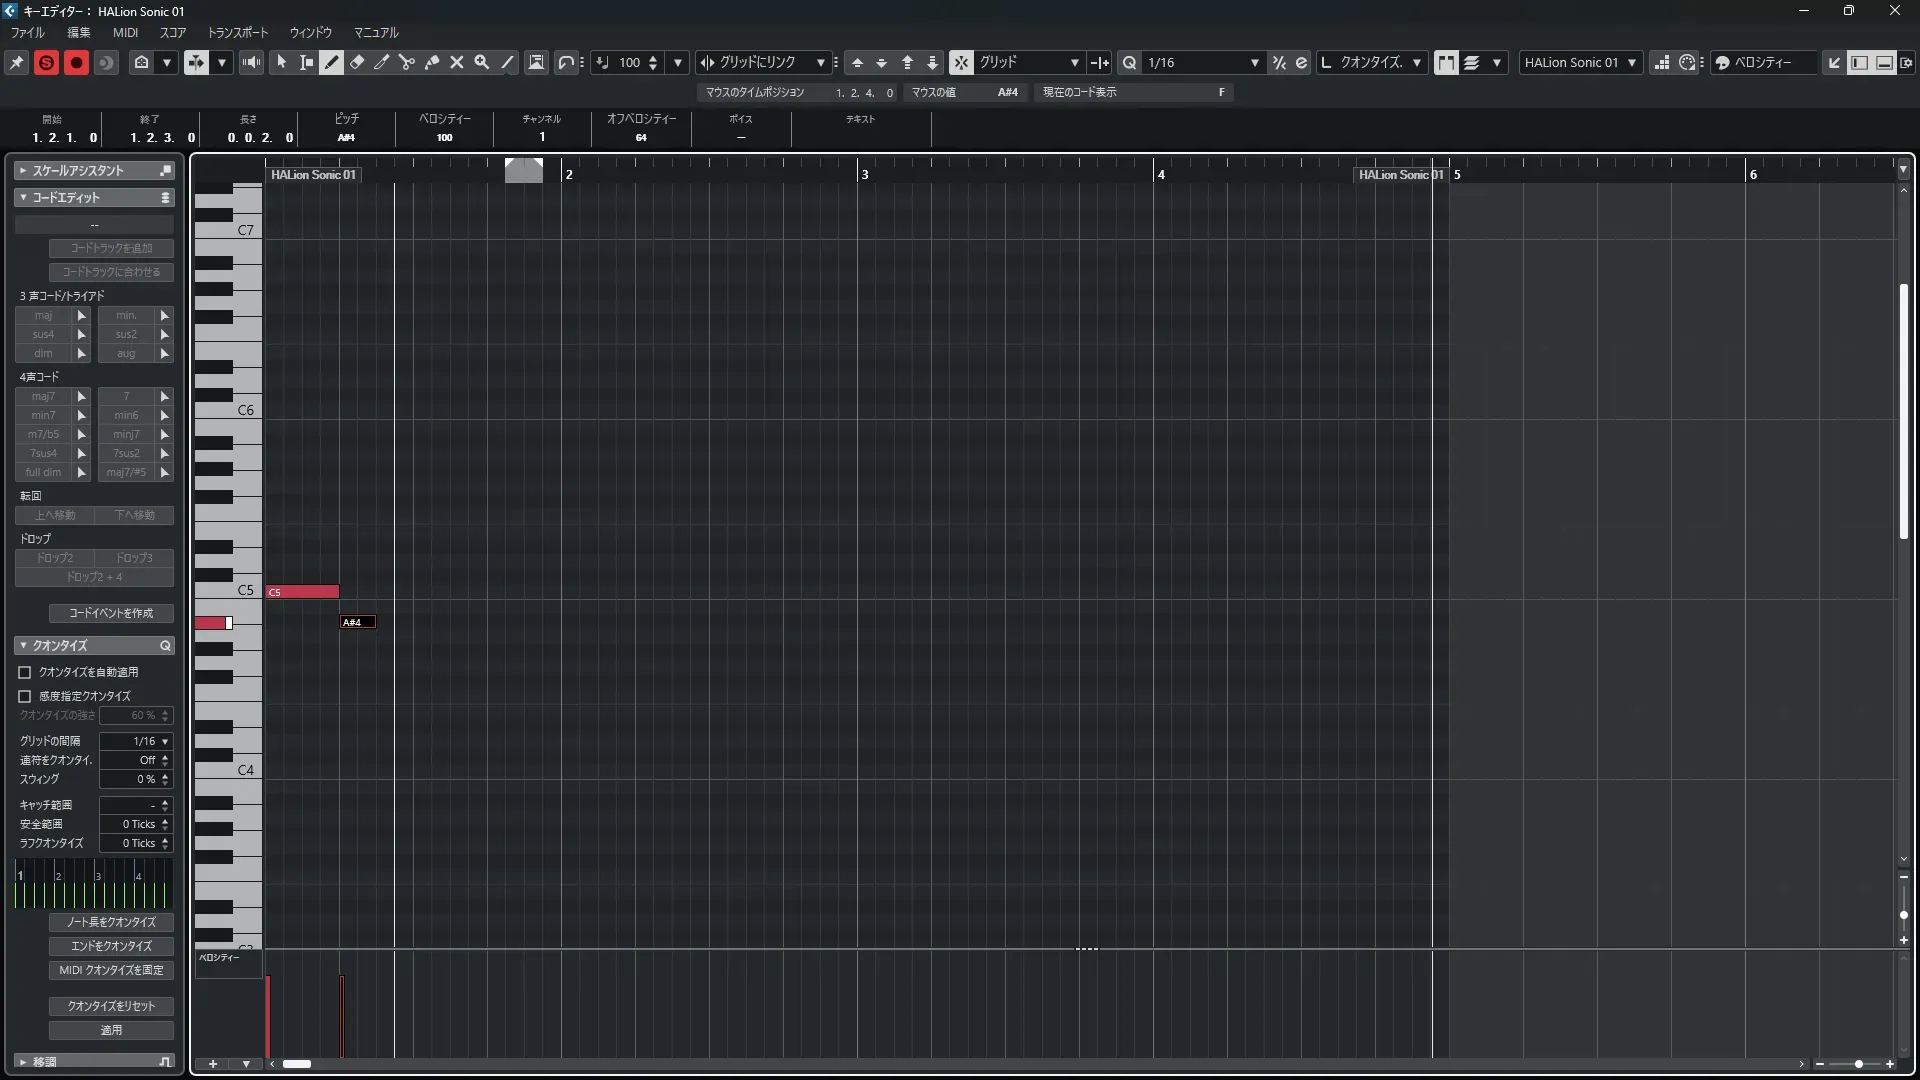Toggle acoustic feedback speaker icon
Viewport: 1920px width, 1080px height.
pos(252,62)
